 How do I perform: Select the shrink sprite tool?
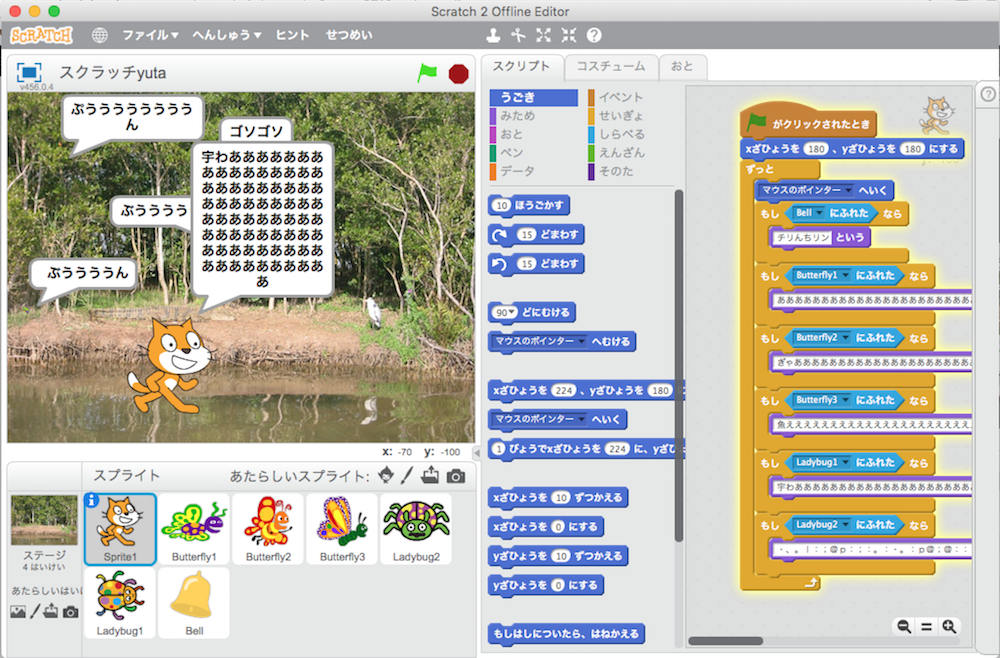[569, 35]
